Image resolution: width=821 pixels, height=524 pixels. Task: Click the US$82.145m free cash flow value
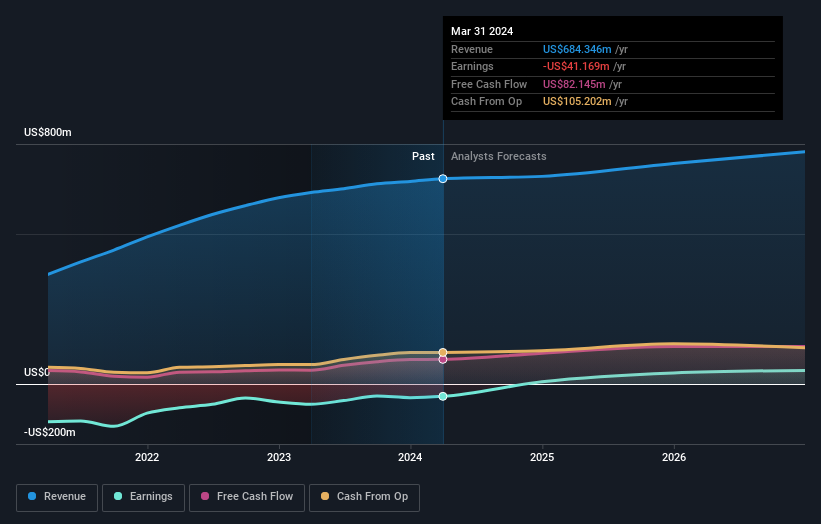coord(574,84)
